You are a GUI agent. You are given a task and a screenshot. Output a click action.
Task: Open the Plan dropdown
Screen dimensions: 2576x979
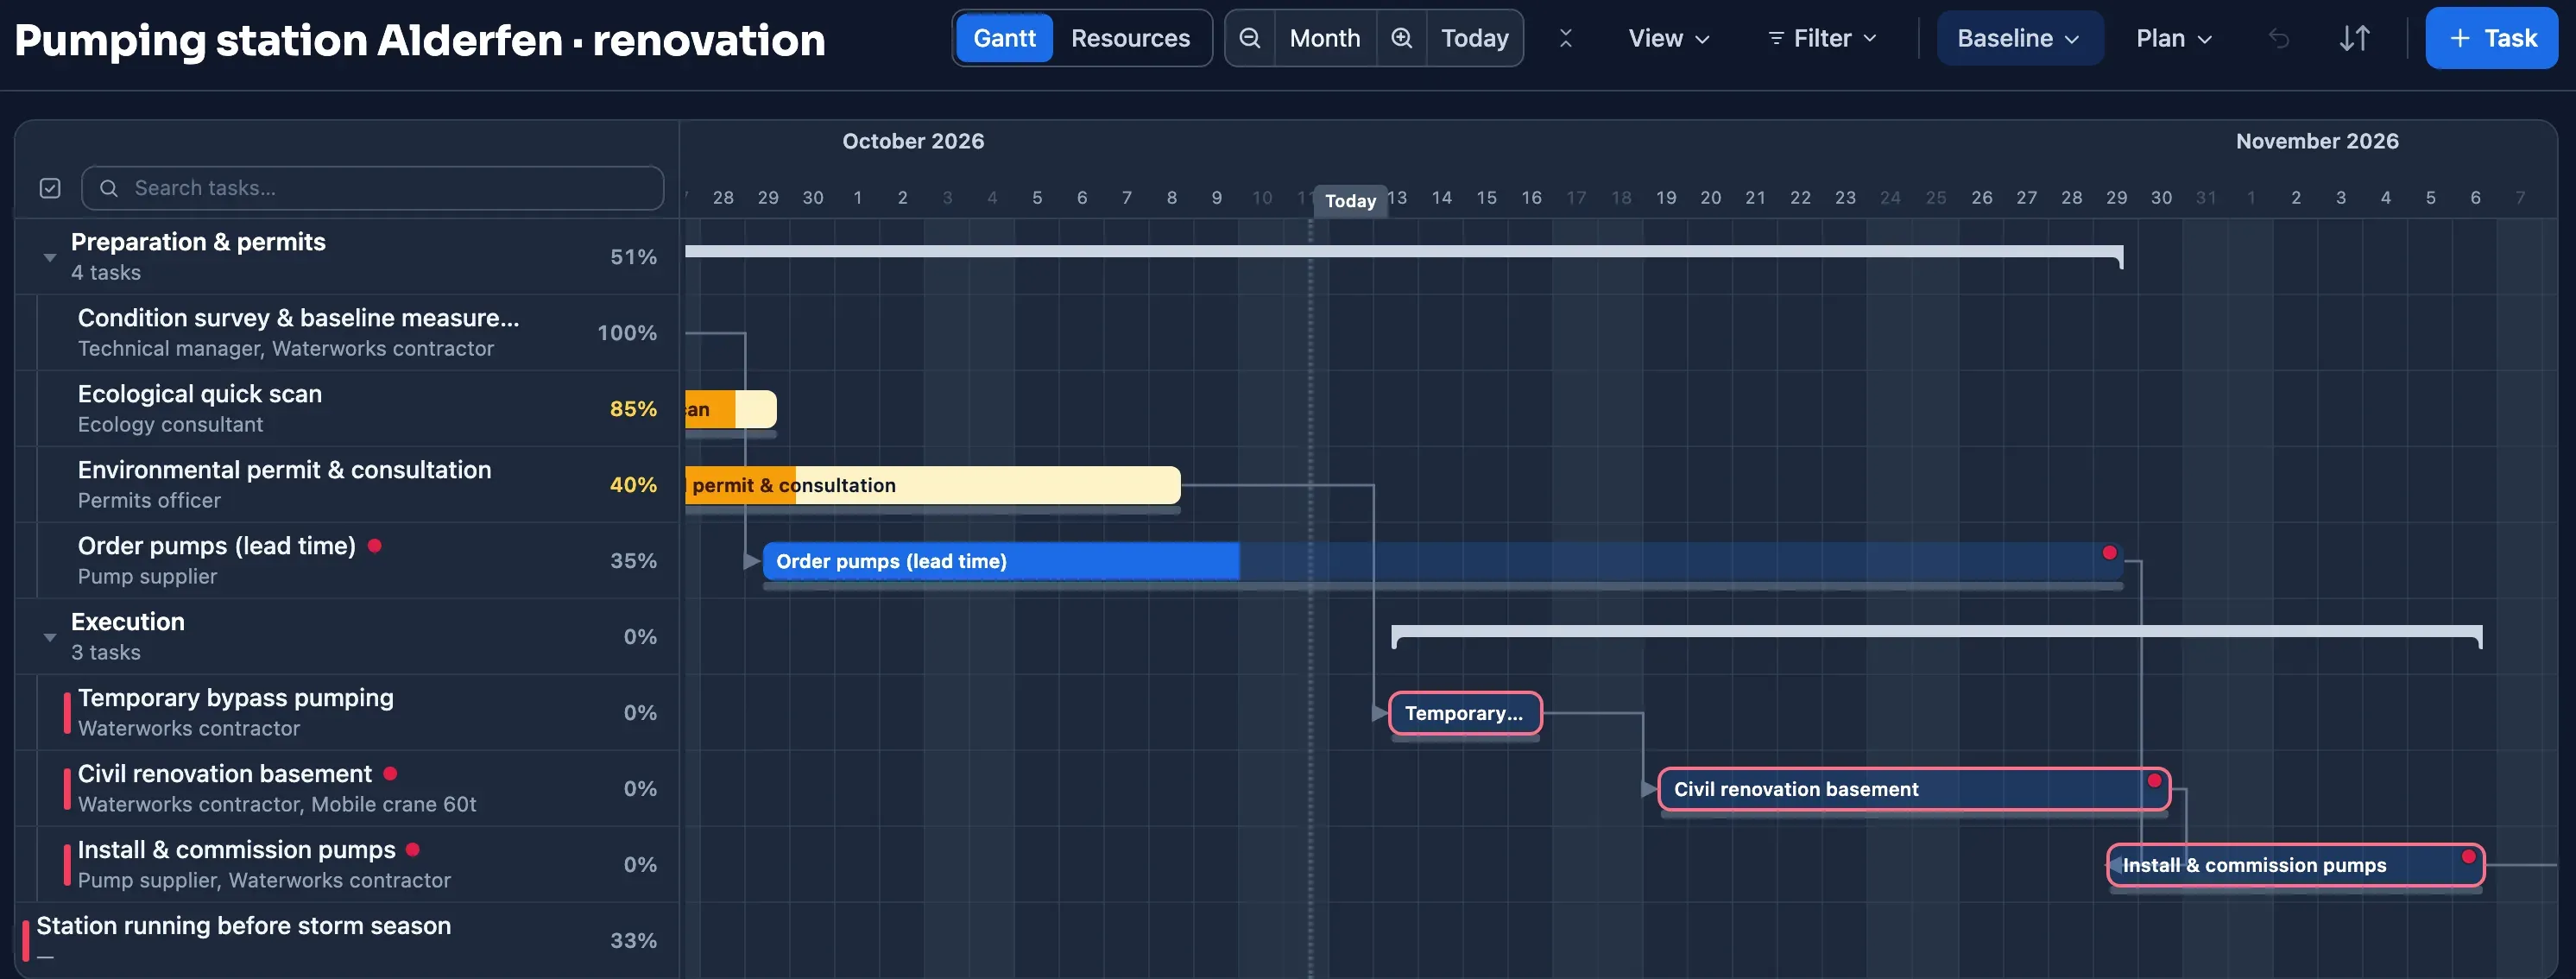tap(2173, 38)
